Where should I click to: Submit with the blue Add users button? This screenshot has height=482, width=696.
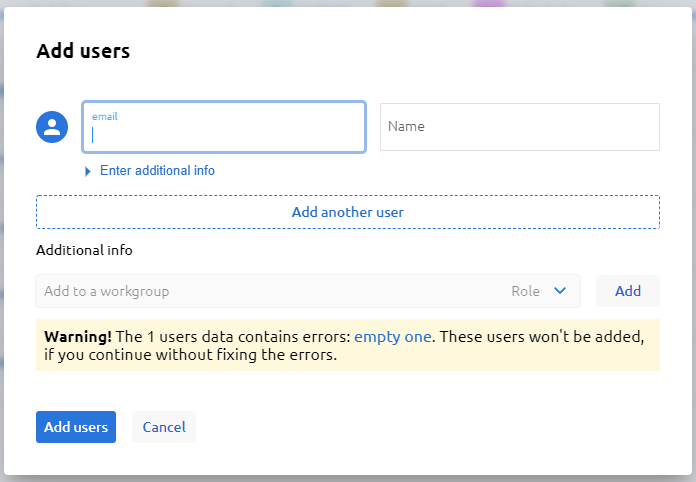[x=76, y=427]
